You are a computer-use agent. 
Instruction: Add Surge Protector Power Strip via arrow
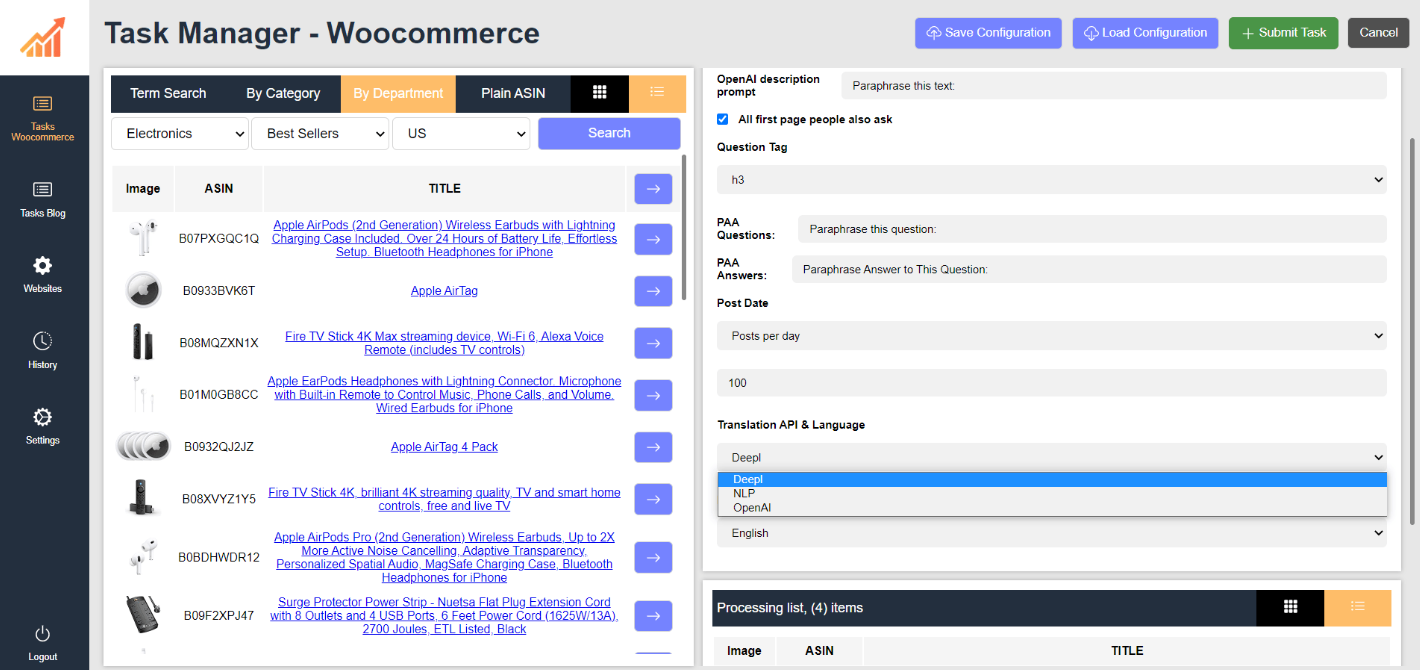tap(653, 616)
